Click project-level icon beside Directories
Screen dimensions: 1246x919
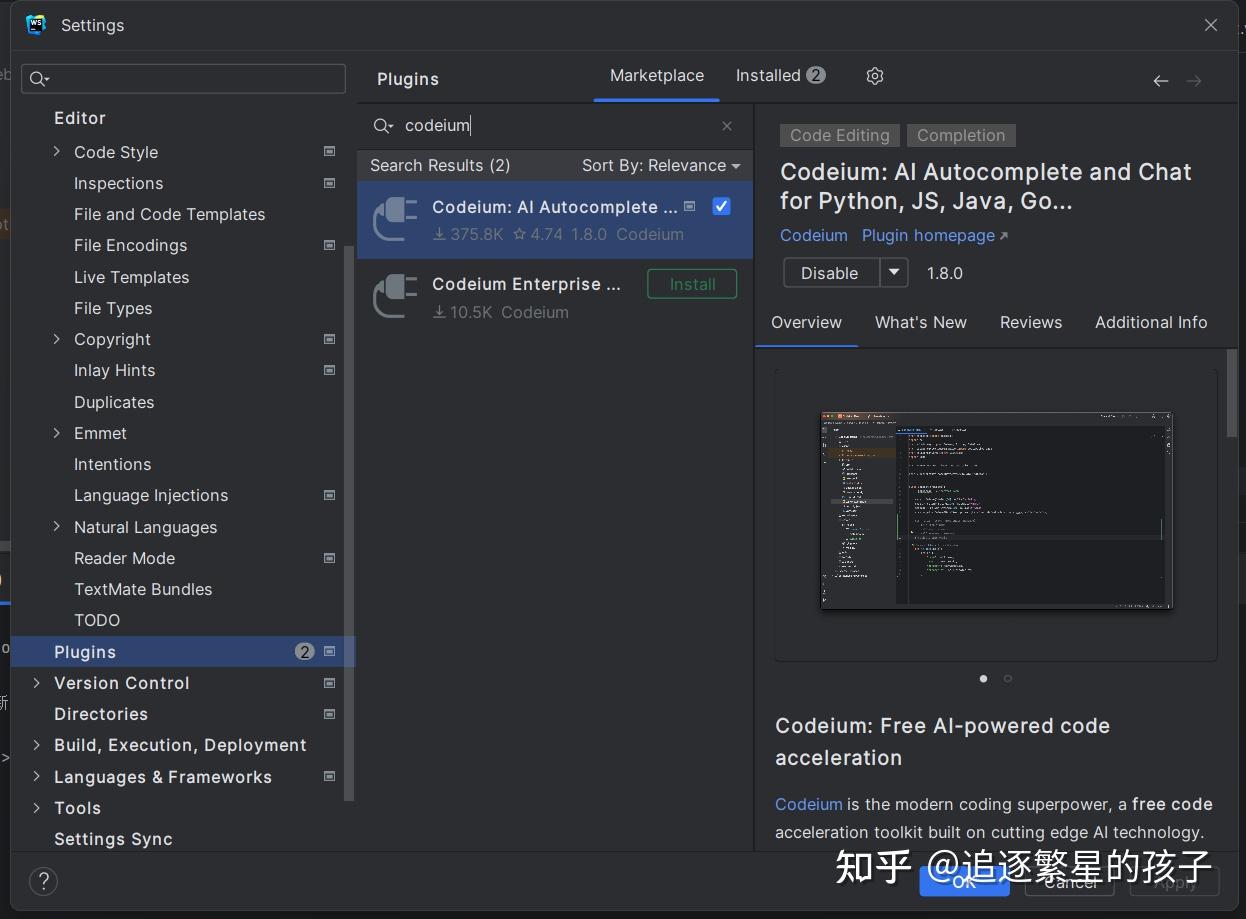tap(329, 714)
